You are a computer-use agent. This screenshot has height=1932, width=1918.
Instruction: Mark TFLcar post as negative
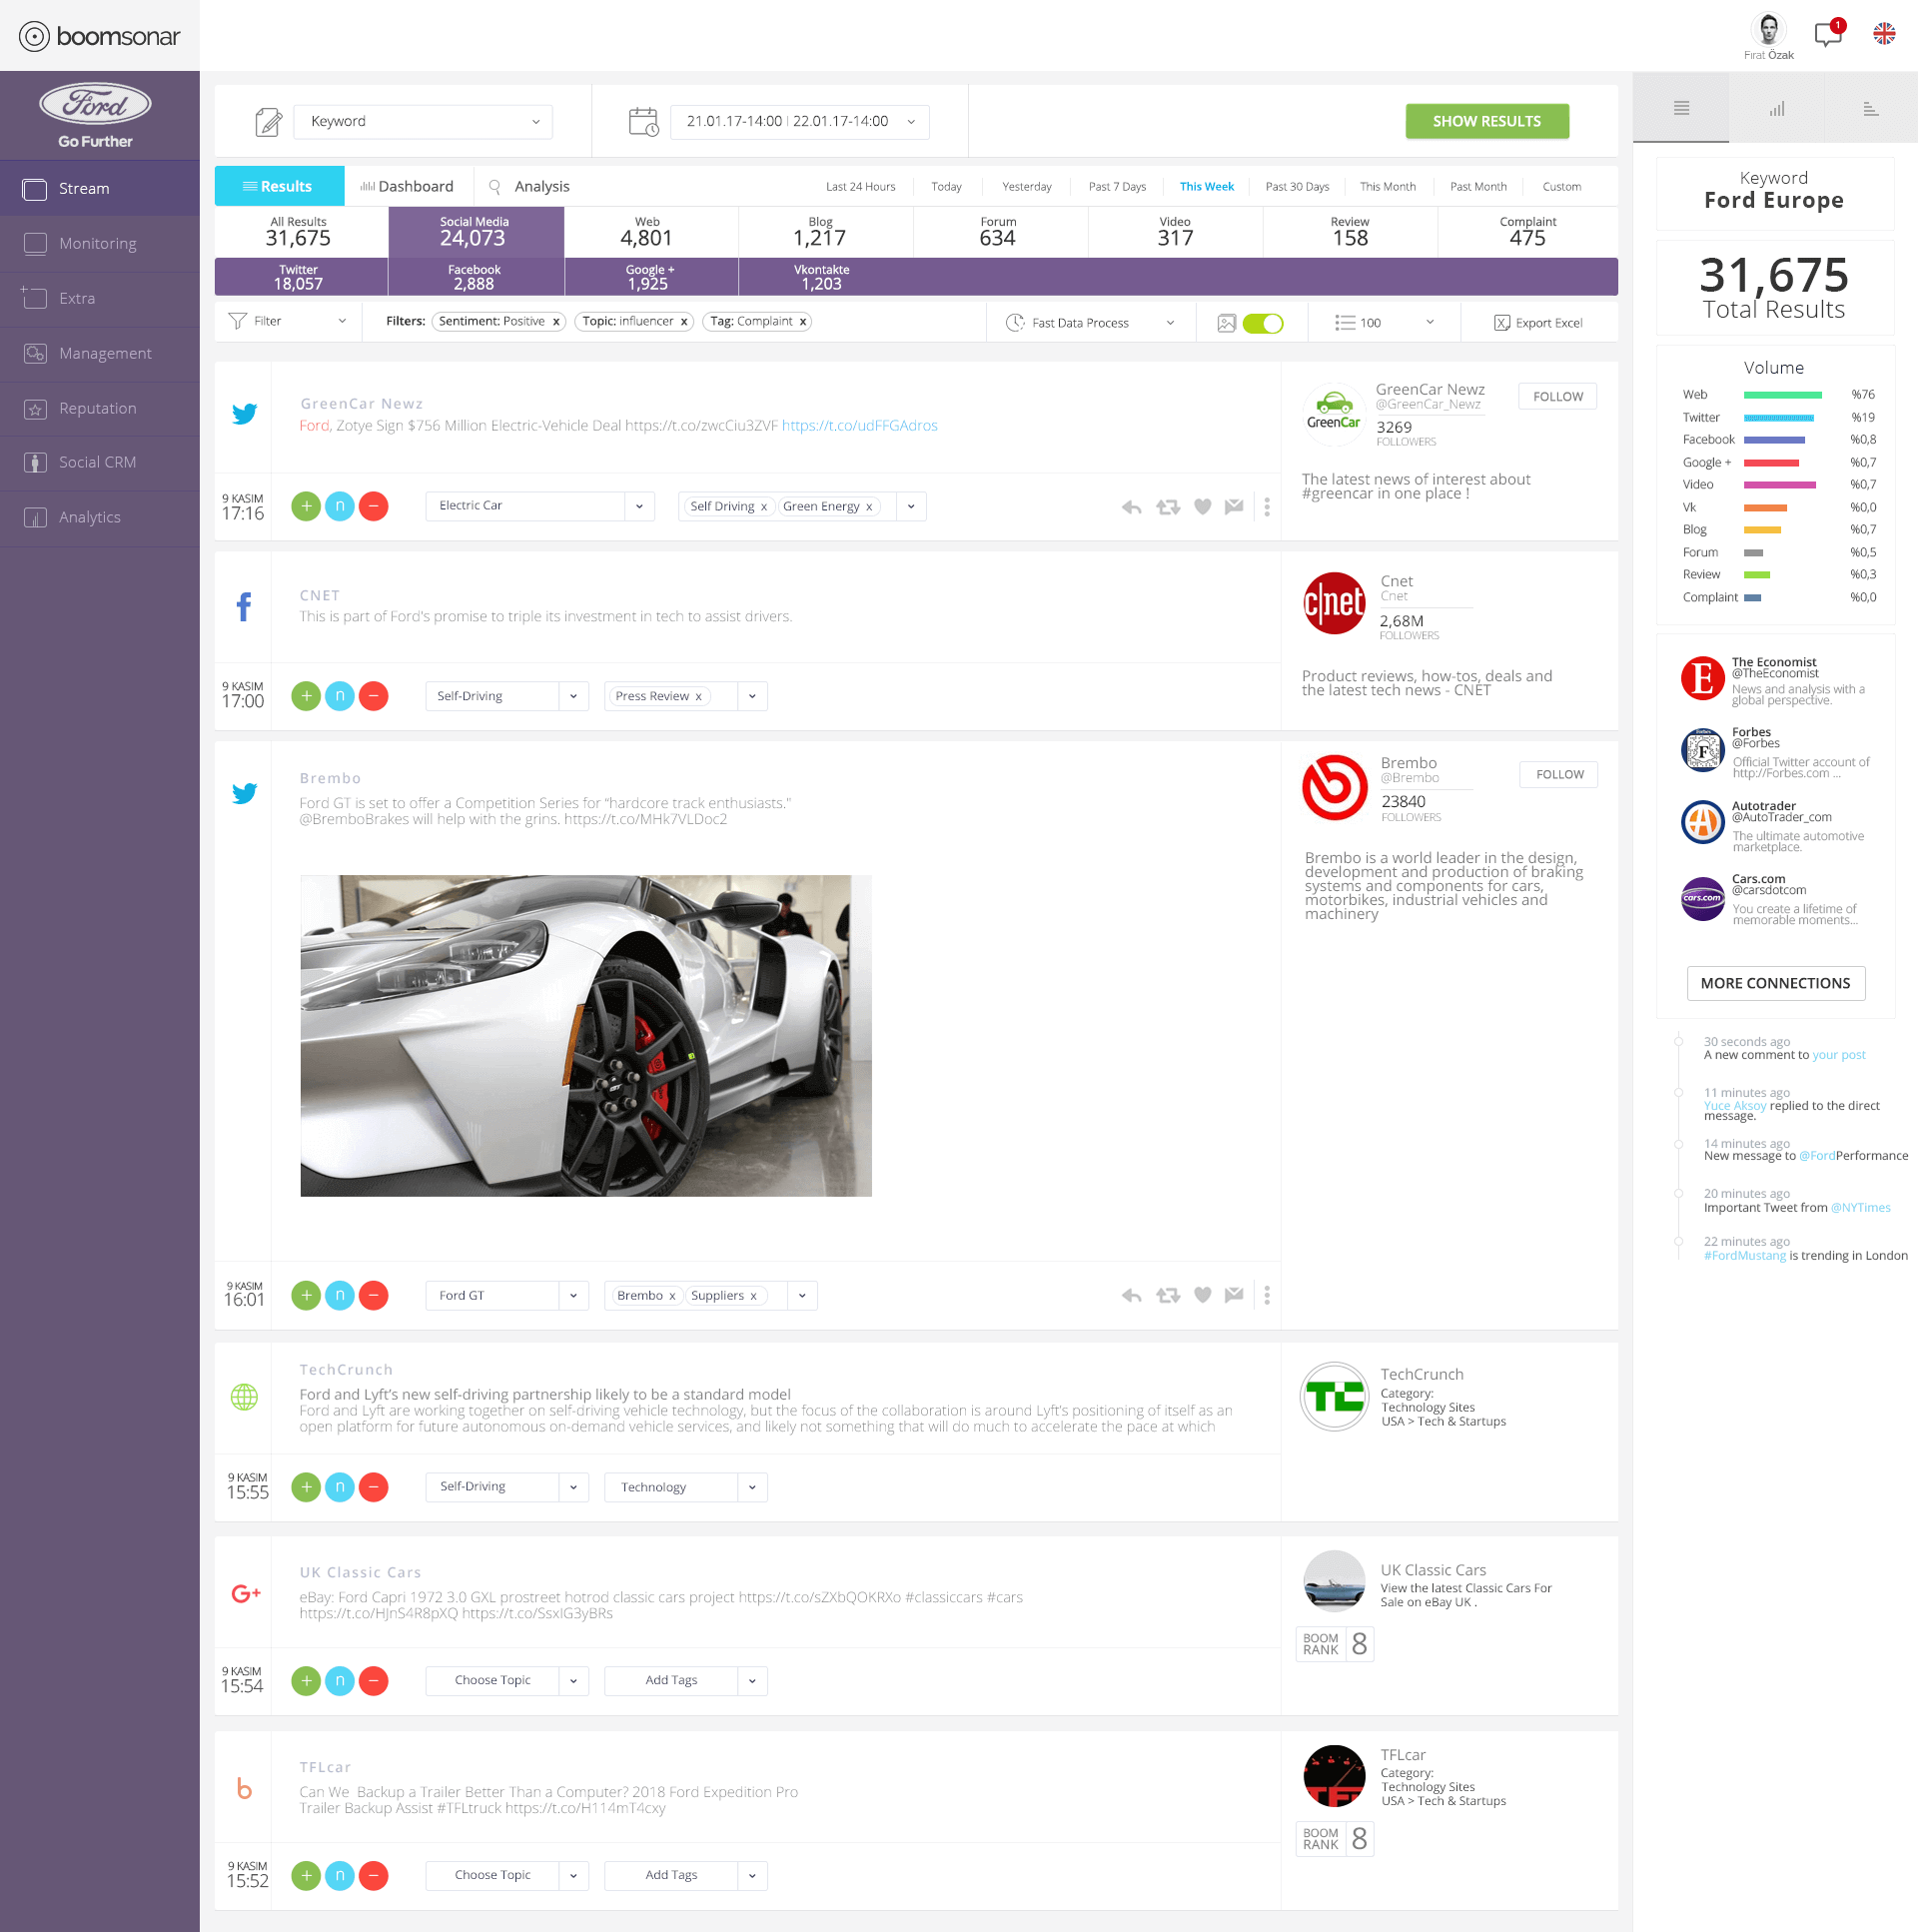(x=373, y=1876)
